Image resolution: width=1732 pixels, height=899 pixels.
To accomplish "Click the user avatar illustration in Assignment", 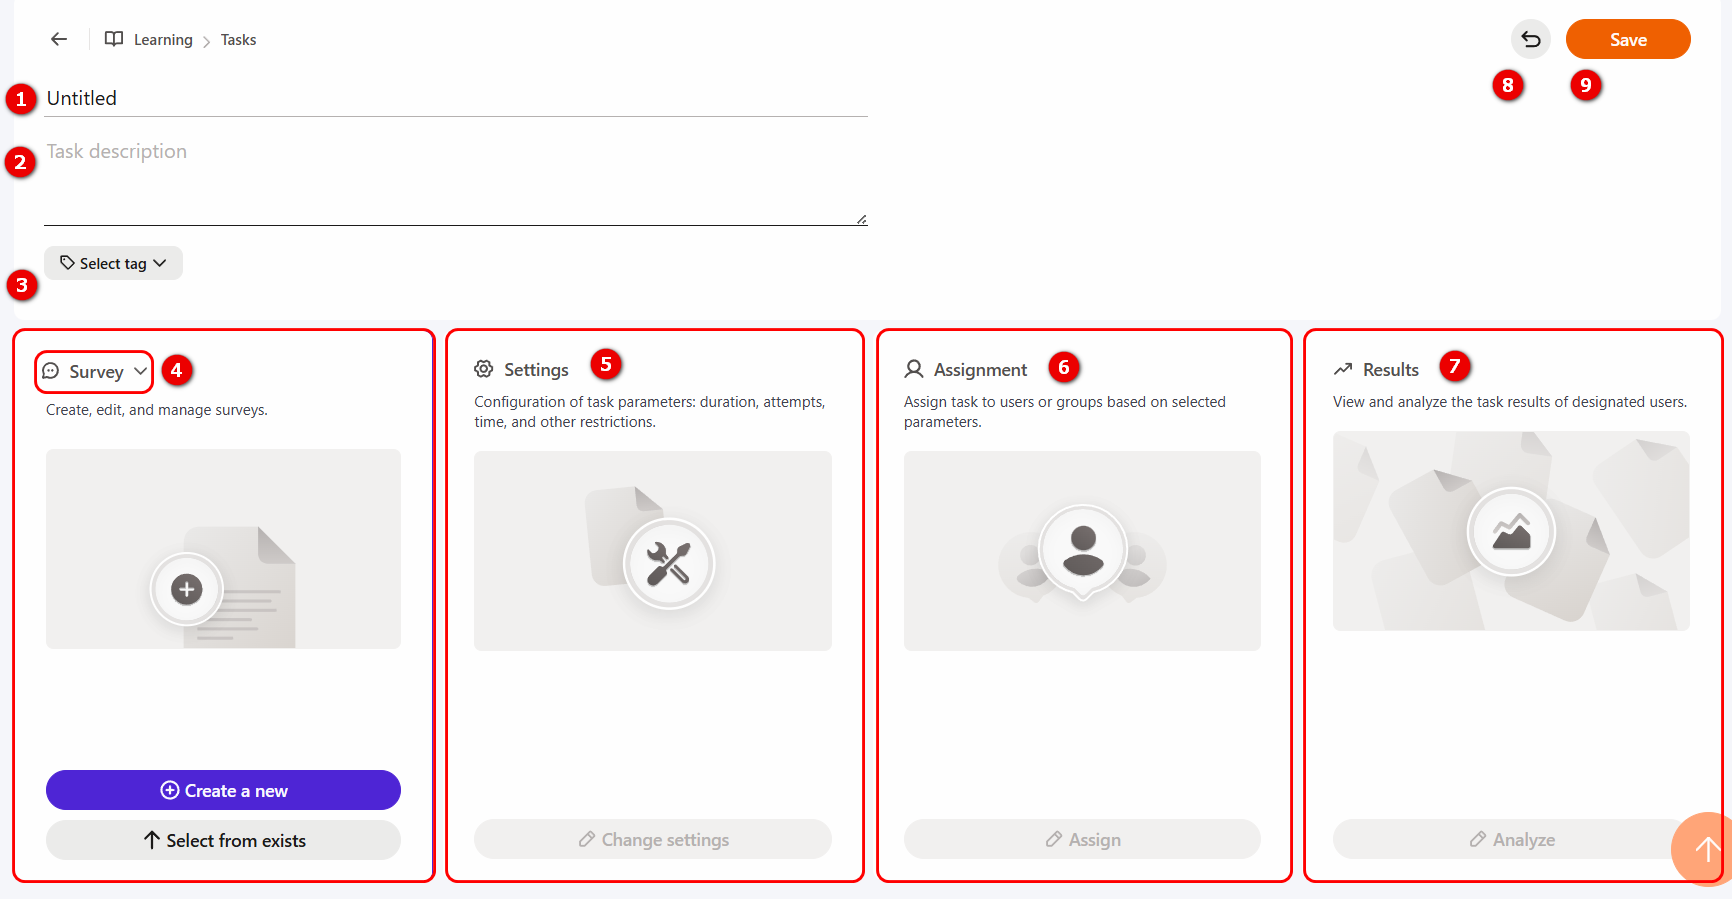I will [1082, 551].
